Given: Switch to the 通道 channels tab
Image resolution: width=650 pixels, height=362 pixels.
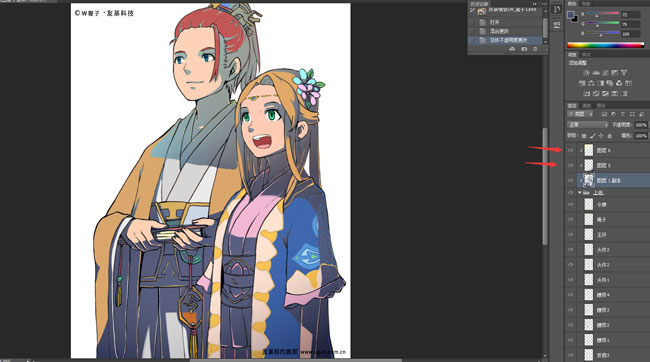Looking at the screenshot, I should (587, 106).
